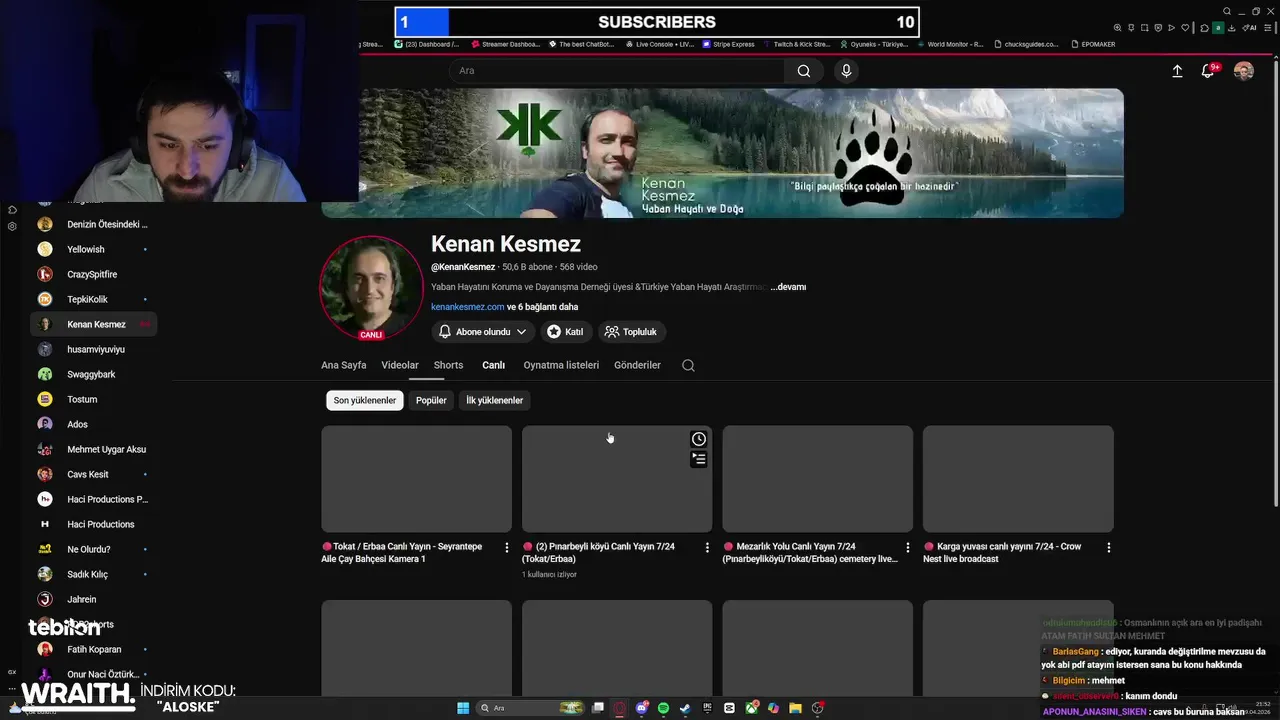The height and width of the screenshot is (720, 1280).
Task: Click the heart bookmark icon in browser toolbar
Action: [x=1185, y=28]
